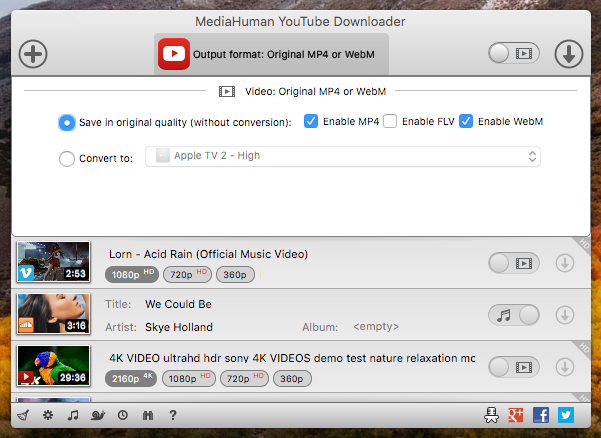
Task: Check the Enable FLV checkbox
Action: [390, 121]
